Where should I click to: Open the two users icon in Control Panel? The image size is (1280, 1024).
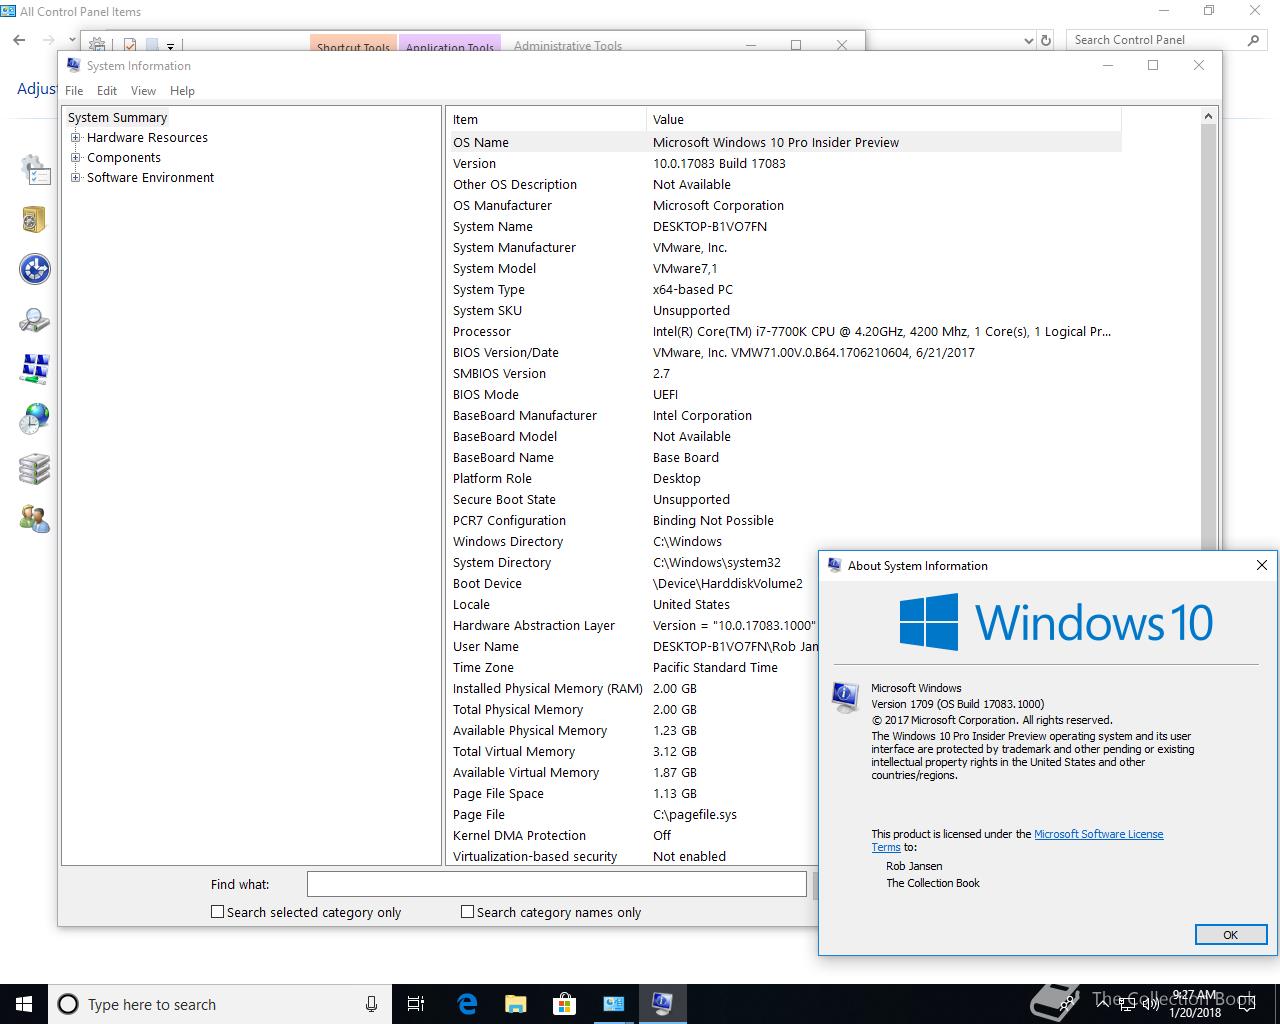pos(34,518)
